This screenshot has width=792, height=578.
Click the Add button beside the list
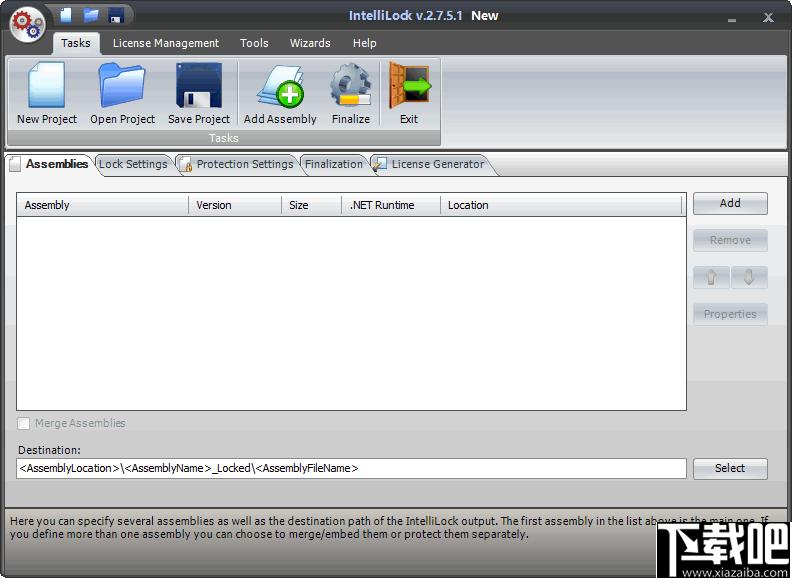point(730,204)
